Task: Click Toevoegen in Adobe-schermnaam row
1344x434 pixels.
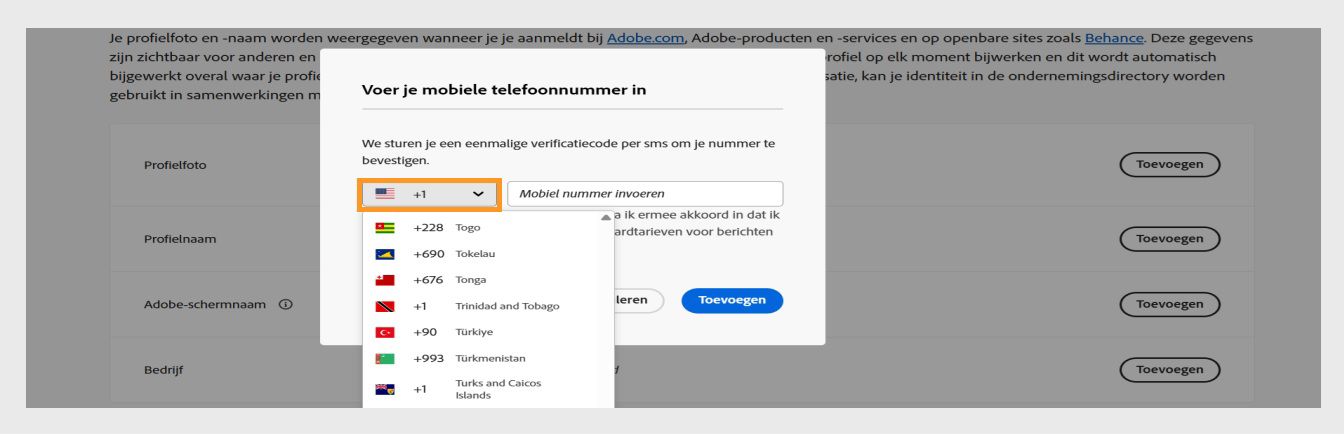Action: 1170,304
